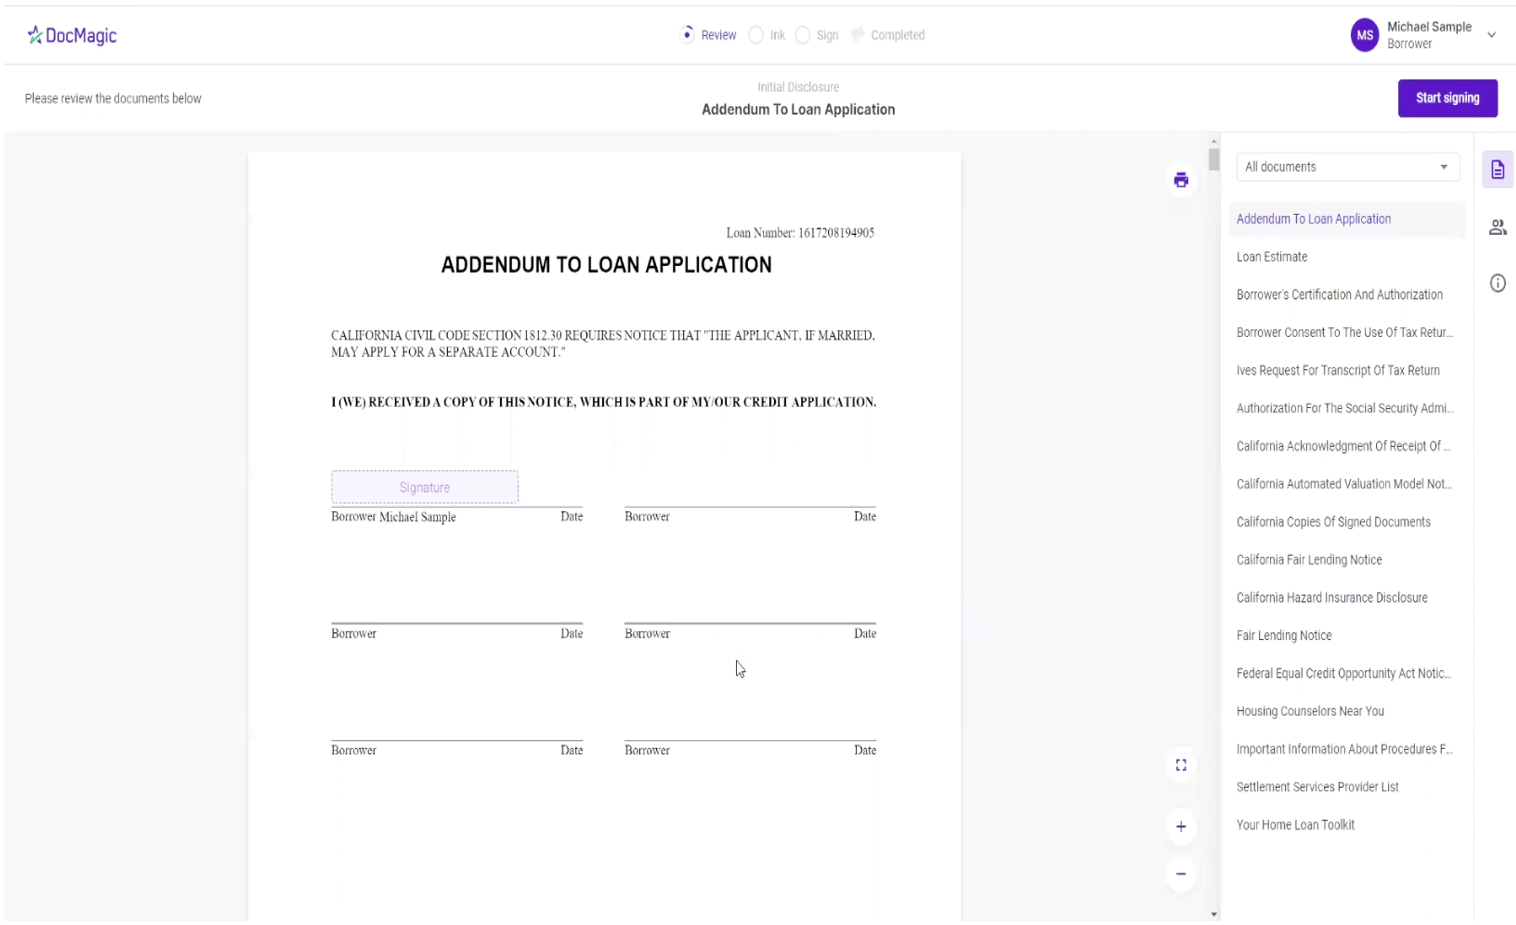Viewport: 1516px width, 925px height.
Task: Open California Fair Lending Notice
Action: click(x=1347, y=560)
